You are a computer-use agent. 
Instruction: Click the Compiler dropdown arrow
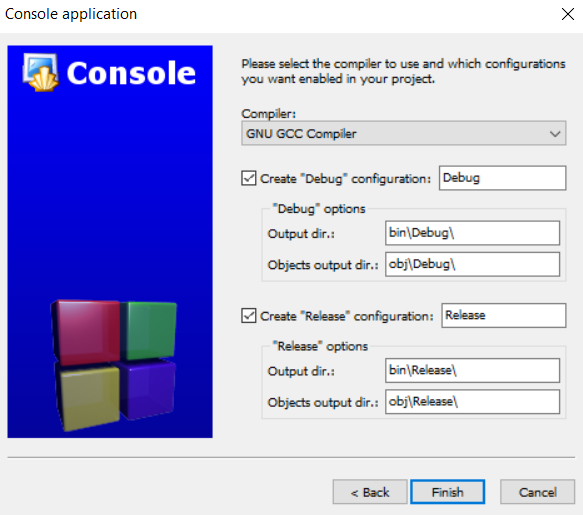point(555,133)
